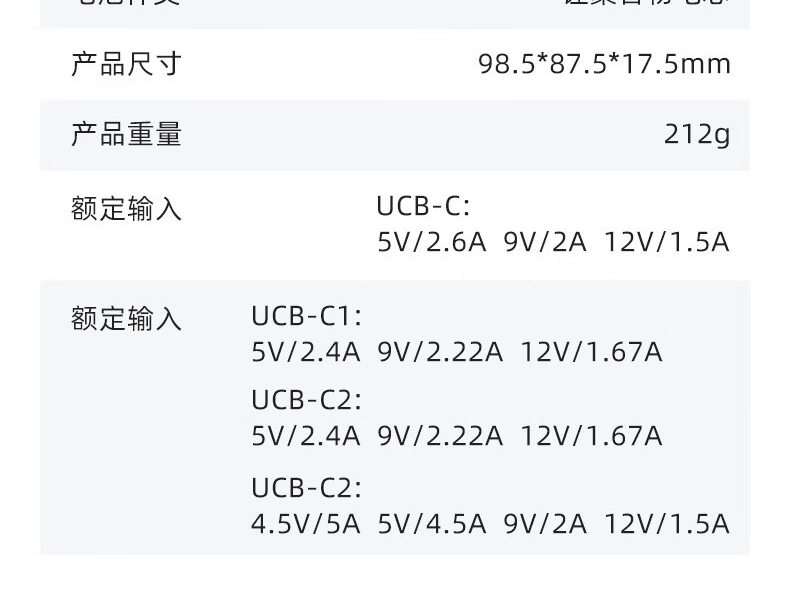790x614 pixels.
Task: Click the 额定输入 label beside UCB-C:
Action: (x=126, y=209)
